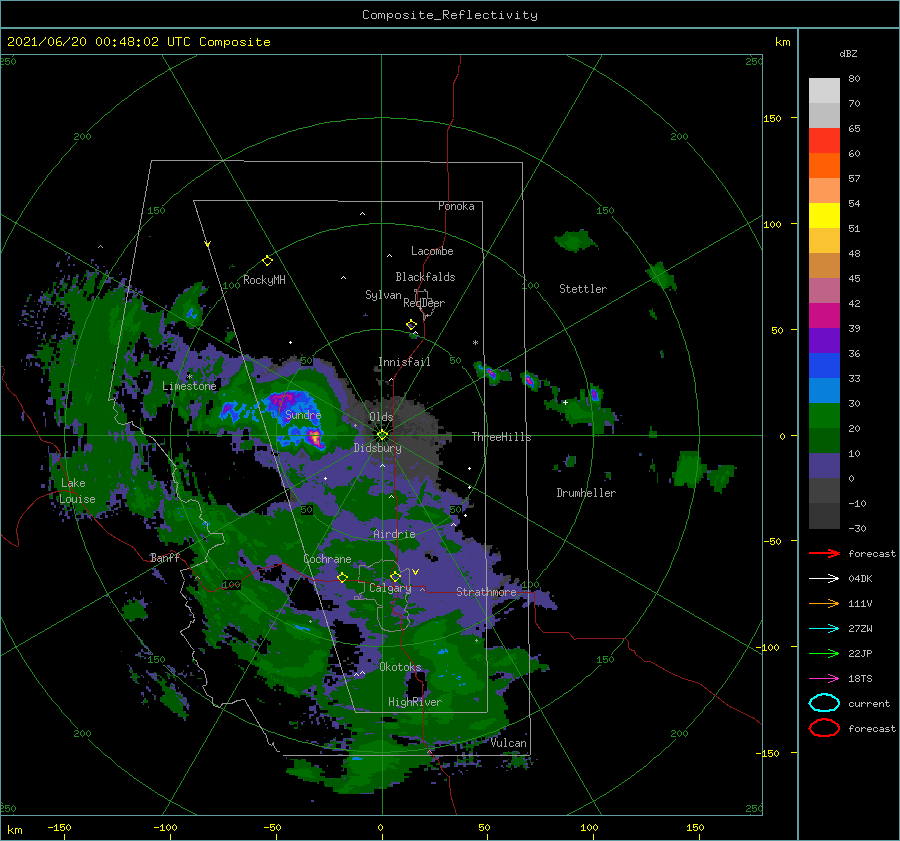The image size is (900, 841).
Task: Select the green 22JP arrow symbol
Action: tap(824, 653)
